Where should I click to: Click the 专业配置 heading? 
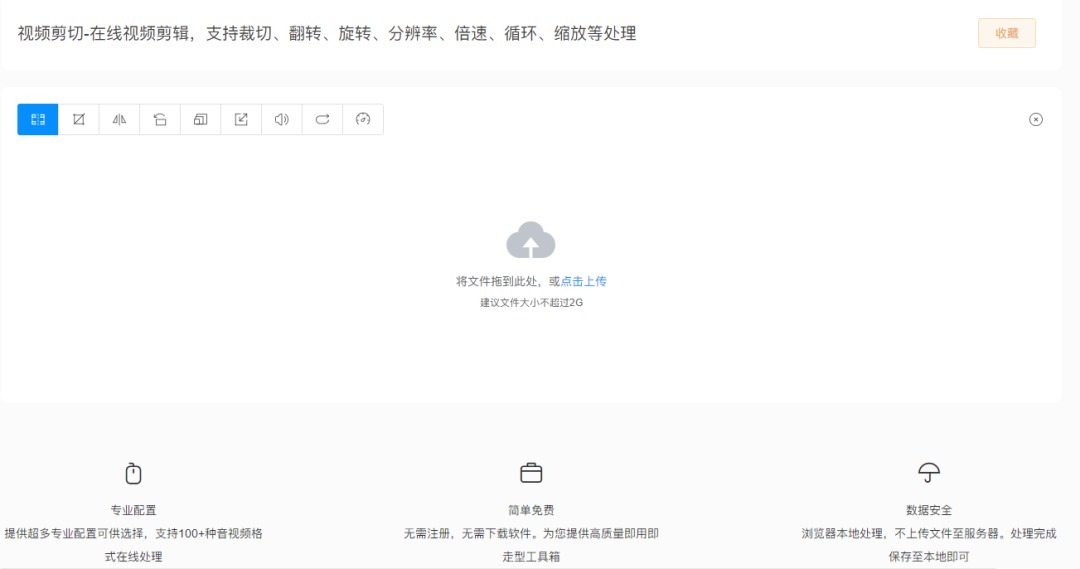pos(133,510)
